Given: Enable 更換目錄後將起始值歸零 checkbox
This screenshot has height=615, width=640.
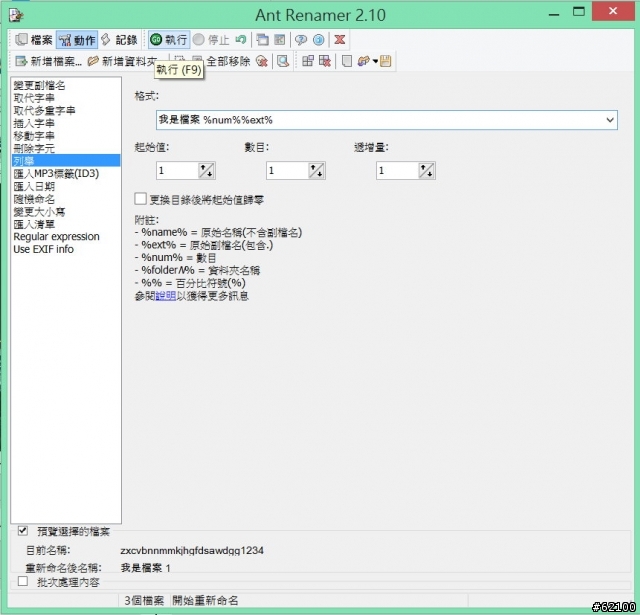Looking at the screenshot, I should click(140, 199).
